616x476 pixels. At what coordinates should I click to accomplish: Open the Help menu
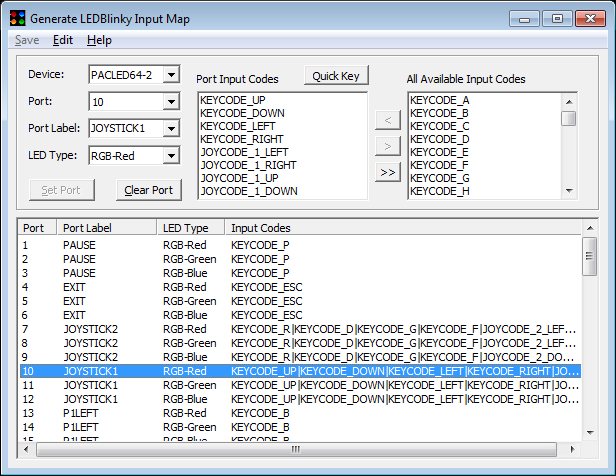point(99,40)
